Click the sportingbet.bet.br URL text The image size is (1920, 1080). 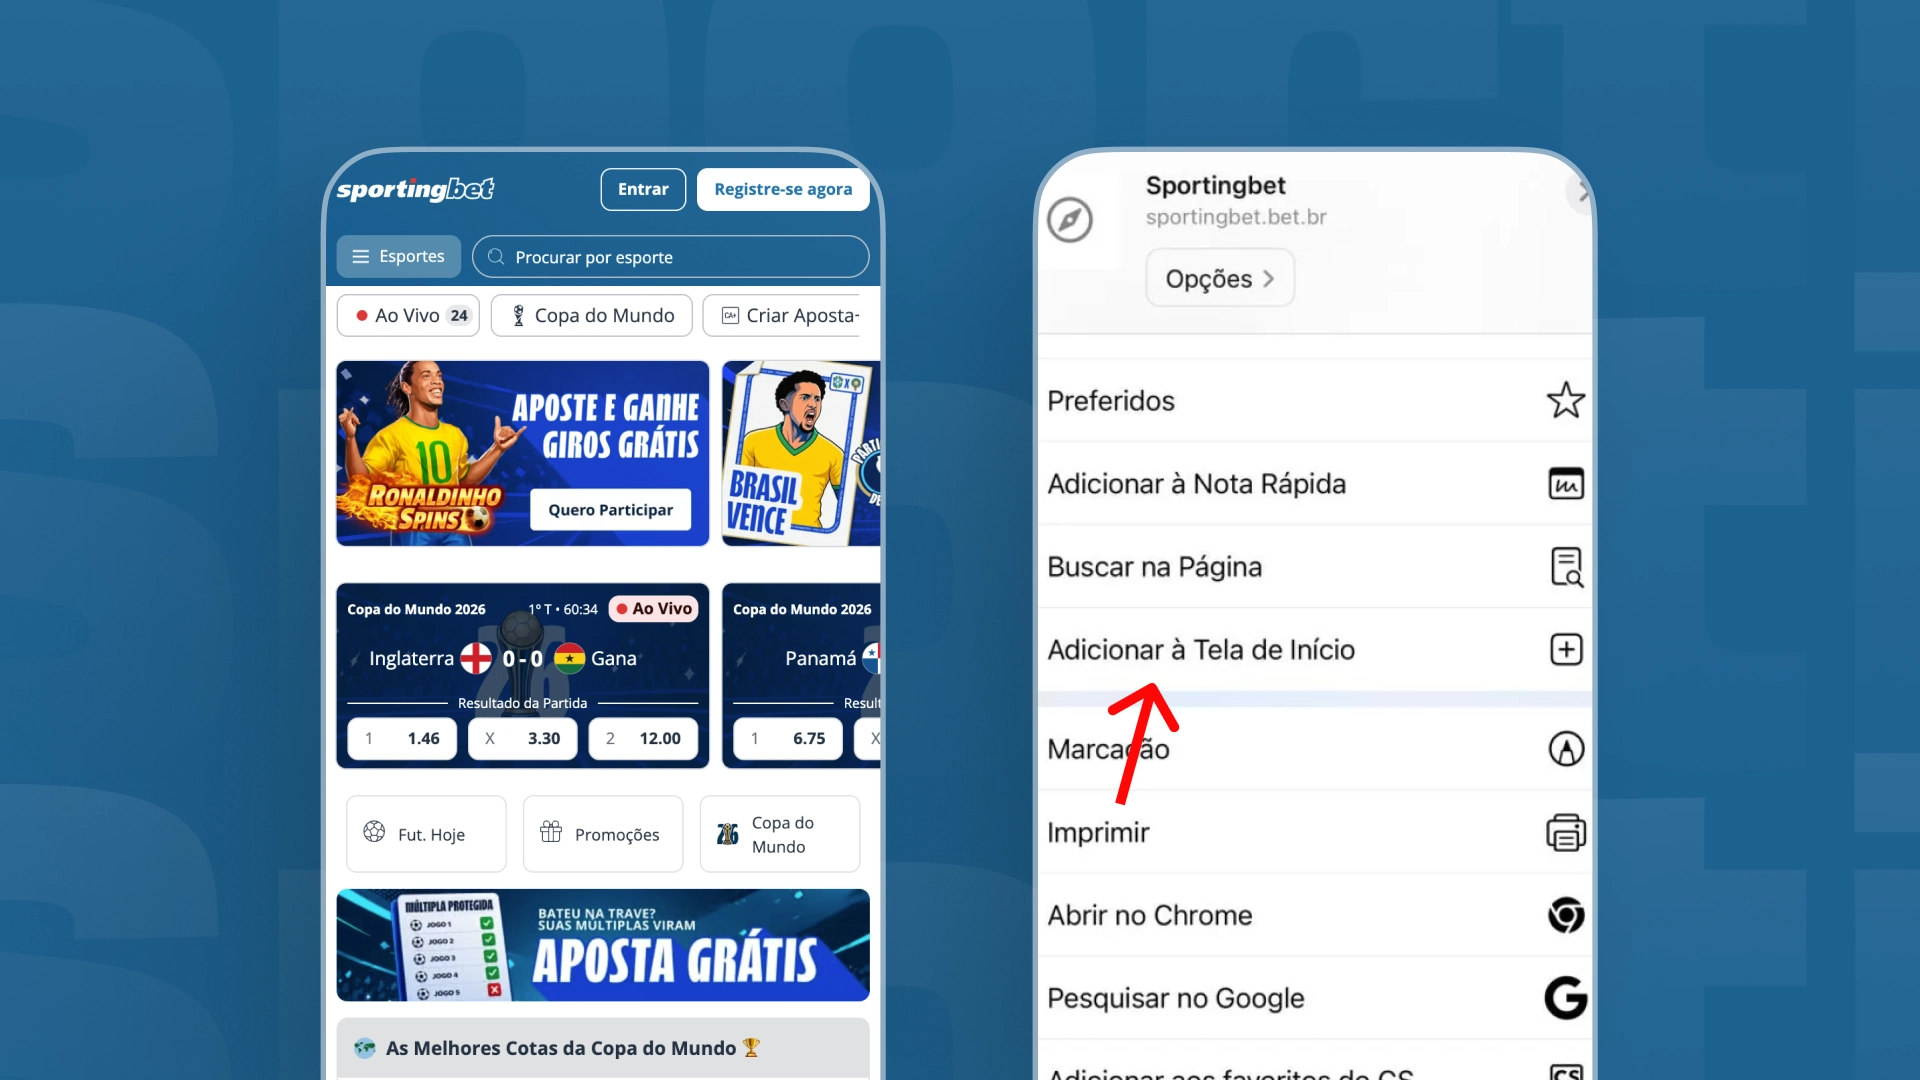click(1236, 217)
